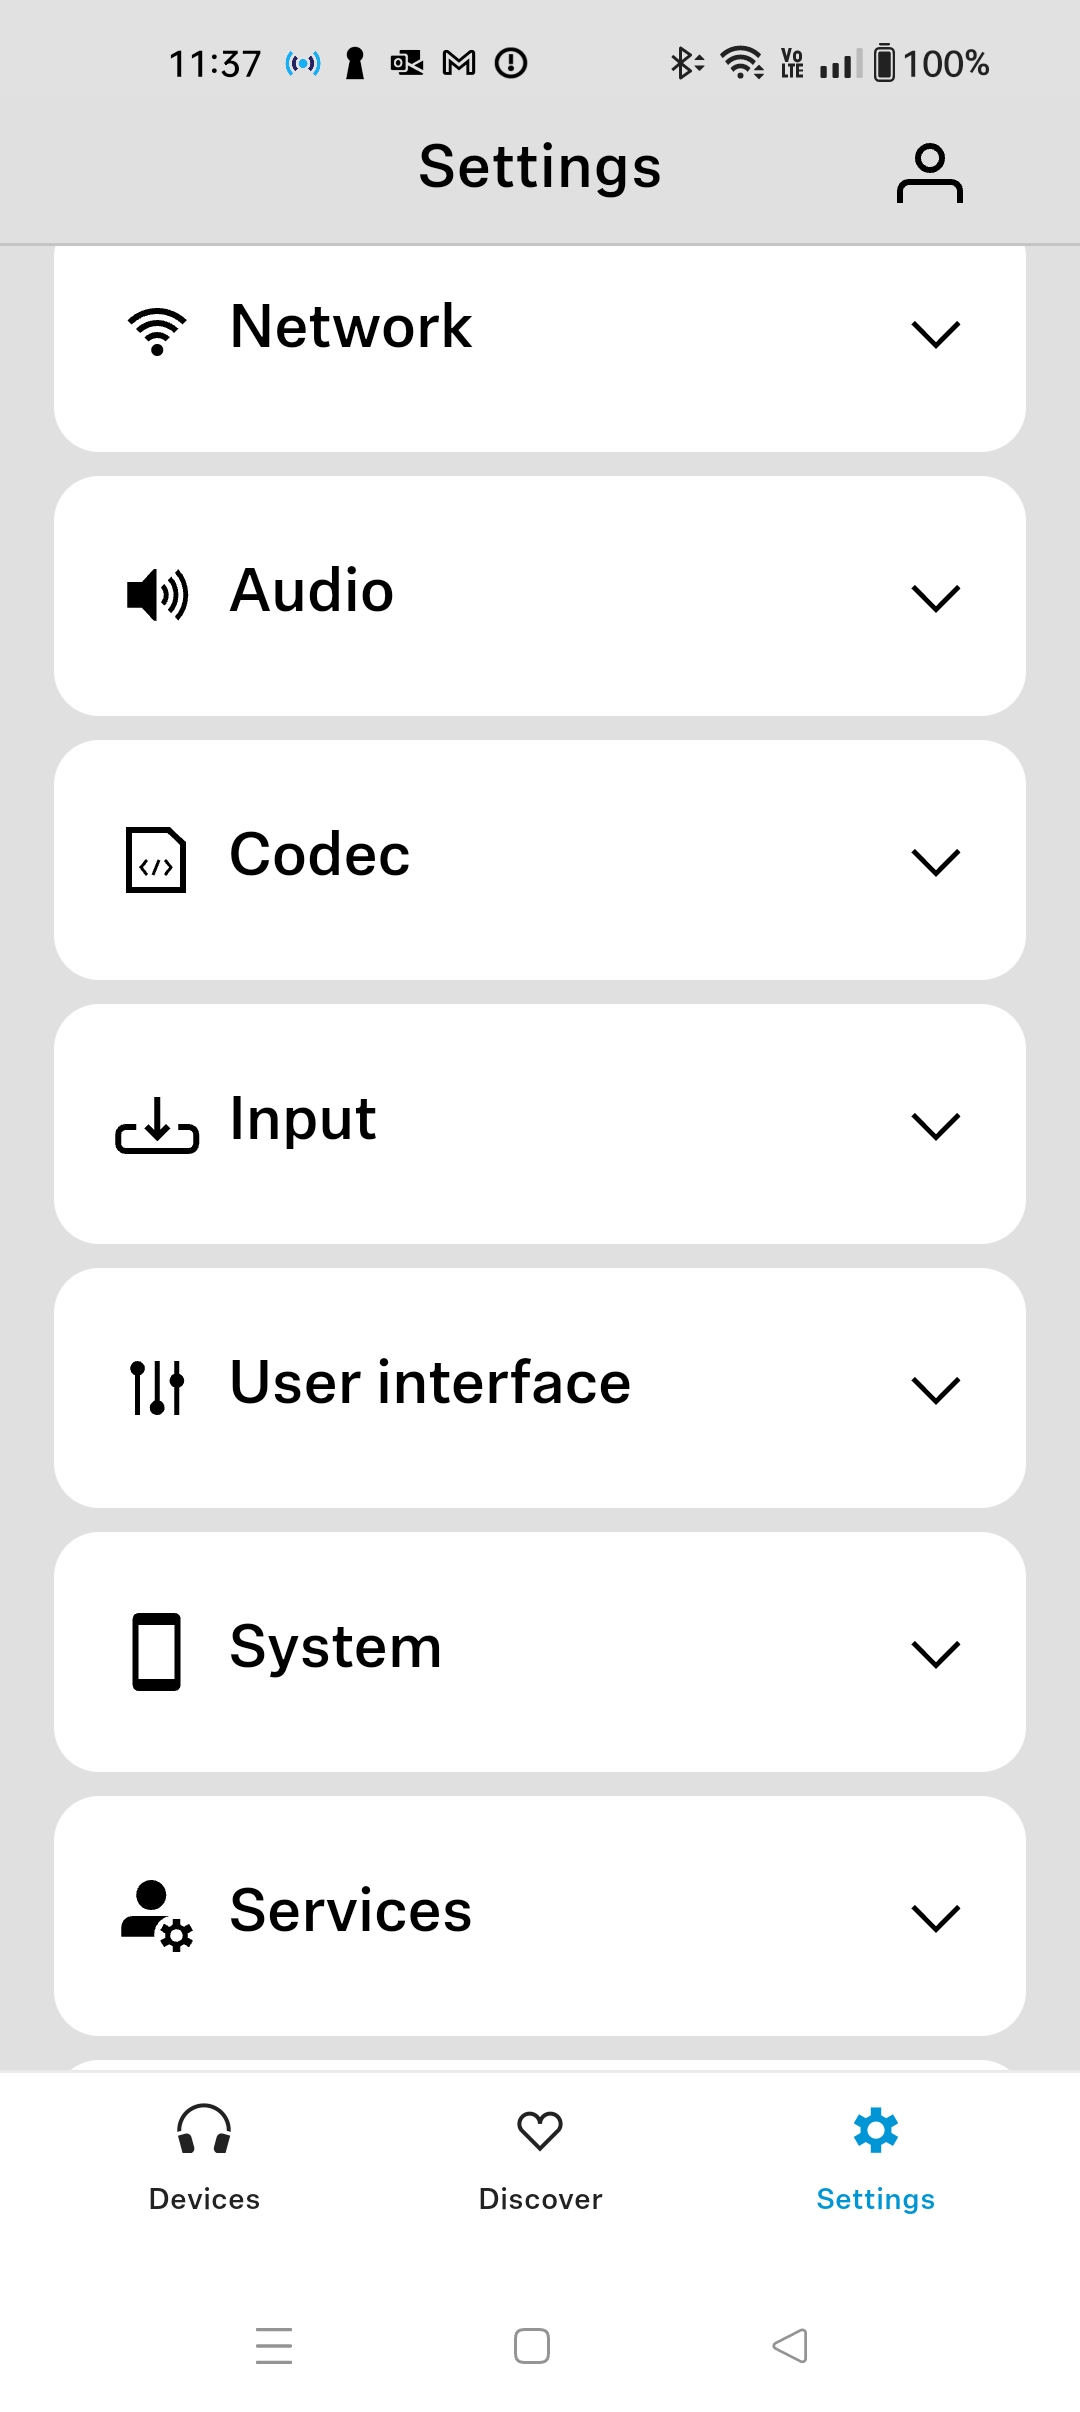Expand the Input section chevron
This screenshot has height=2412, width=1080.
(935, 1125)
